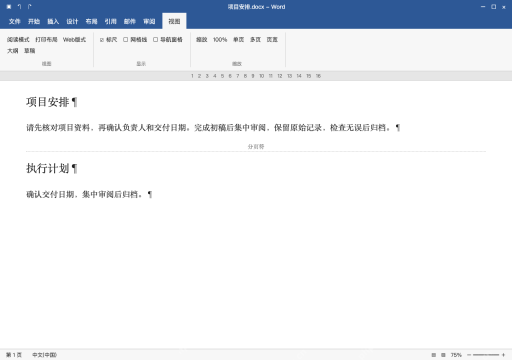512x360 pixels.
Task: Select the 引用 tab
Action: tap(111, 21)
